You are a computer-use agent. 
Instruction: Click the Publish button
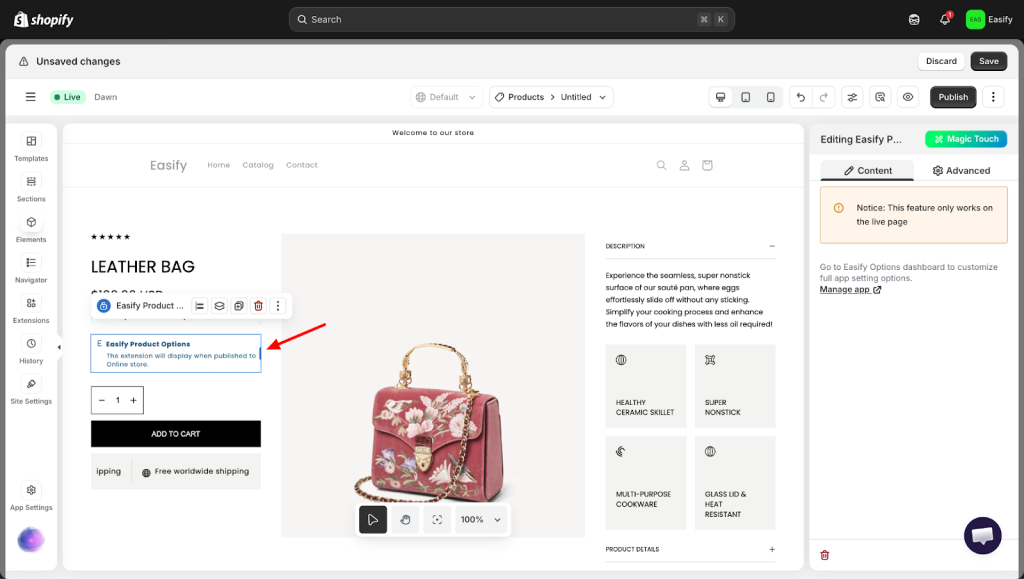(953, 97)
